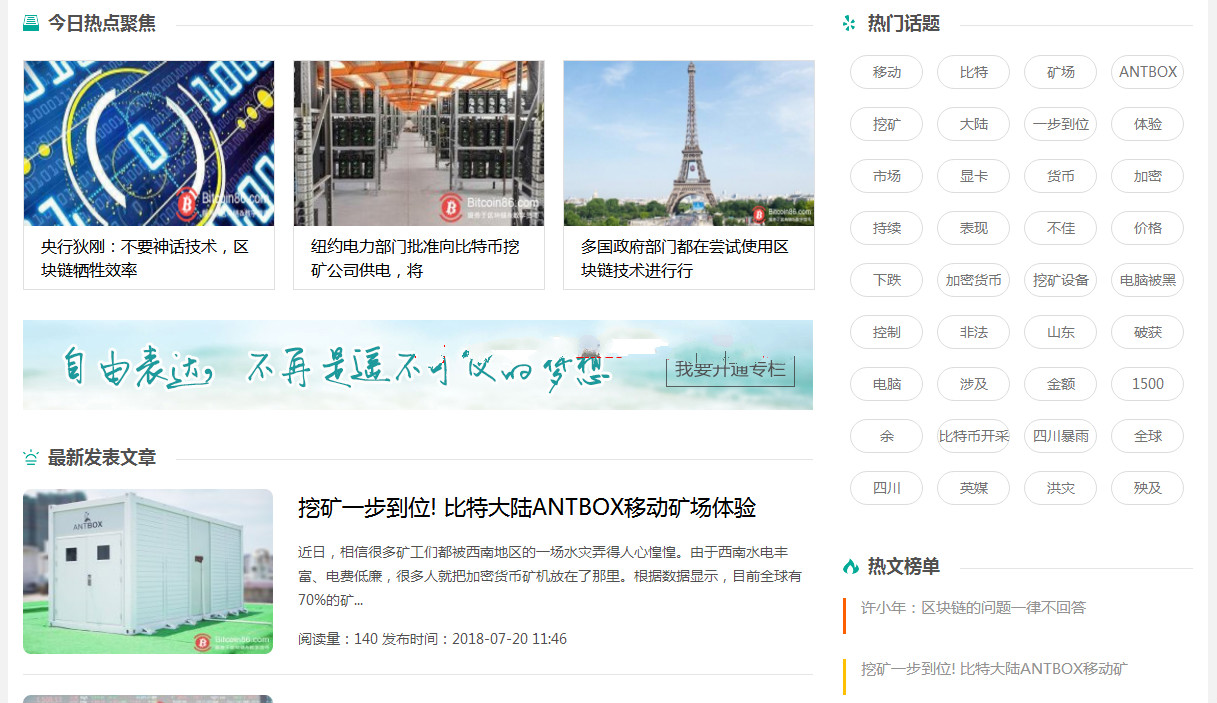Select the ANTBOX topic tag
Image resolution: width=1217 pixels, height=703 pixels.
[1147, 72]
